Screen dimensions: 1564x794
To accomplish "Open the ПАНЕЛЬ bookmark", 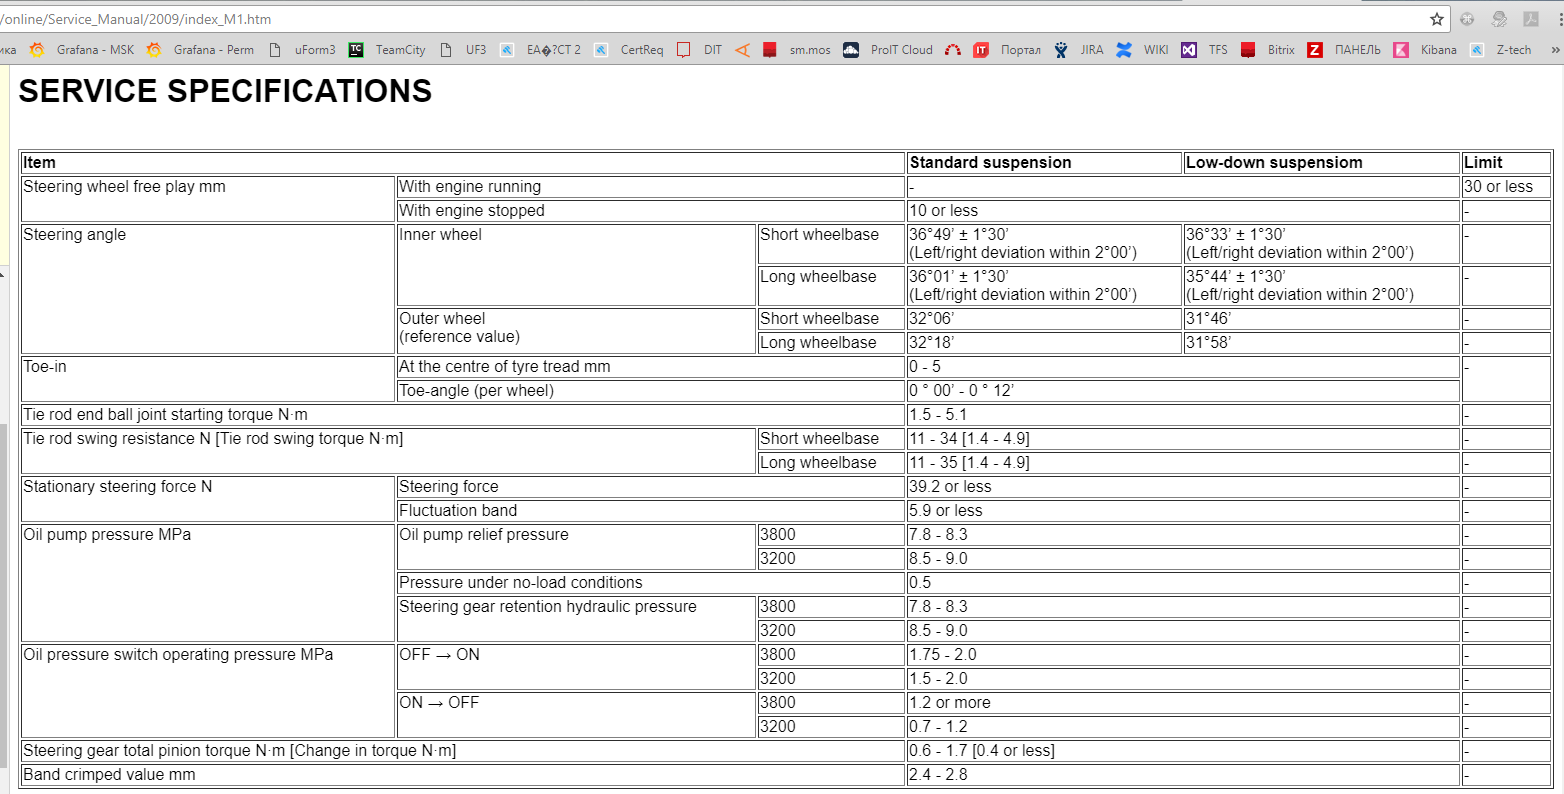I will click(x=1345, y=50).
